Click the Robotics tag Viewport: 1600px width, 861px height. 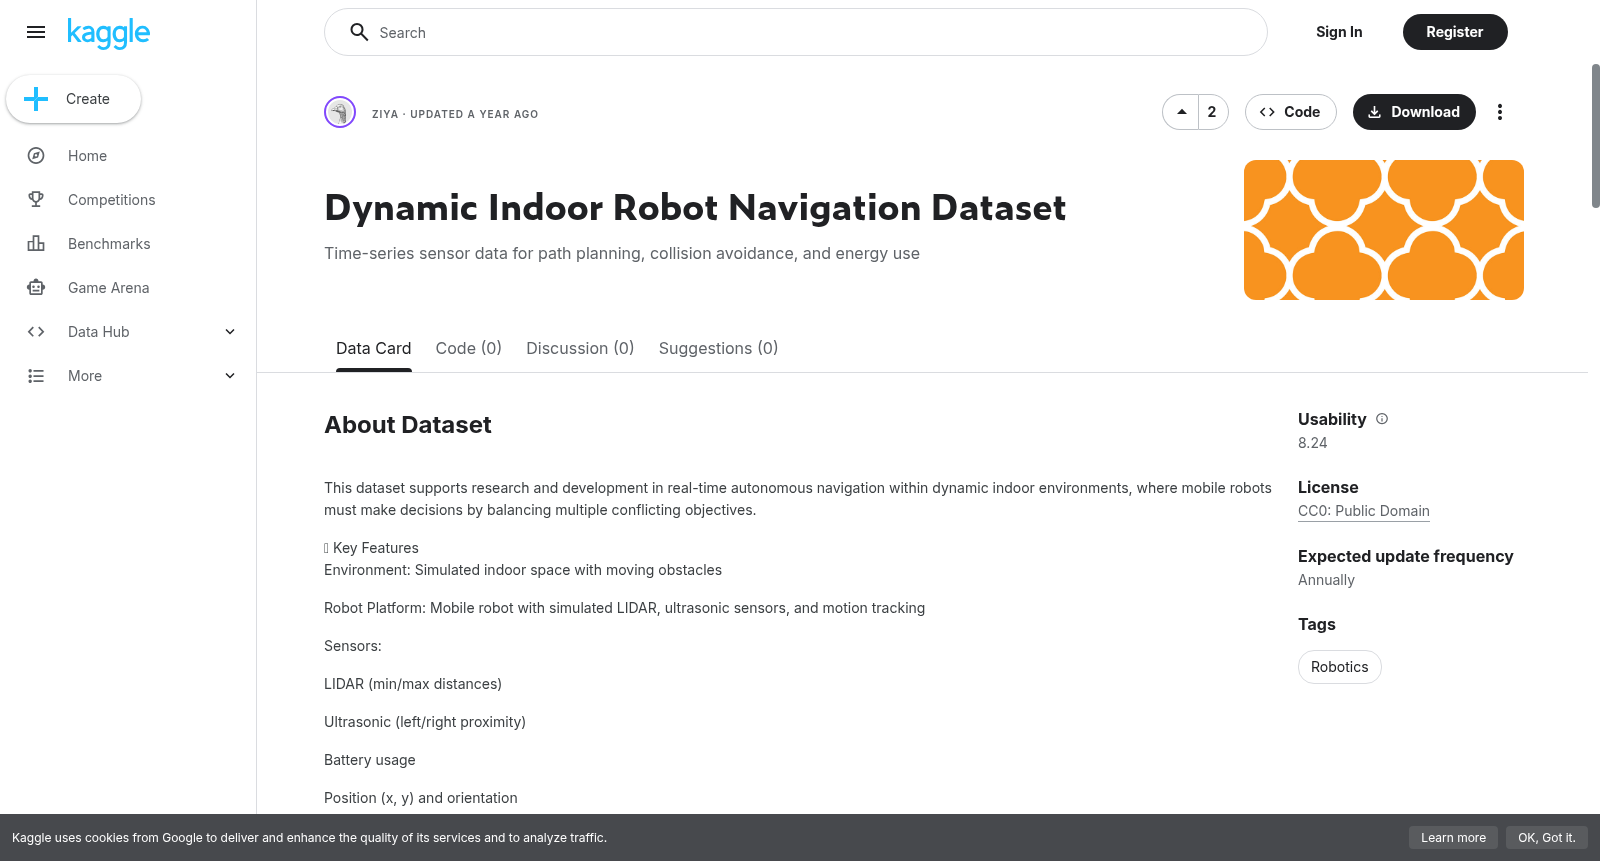[x=1340, y=667]
